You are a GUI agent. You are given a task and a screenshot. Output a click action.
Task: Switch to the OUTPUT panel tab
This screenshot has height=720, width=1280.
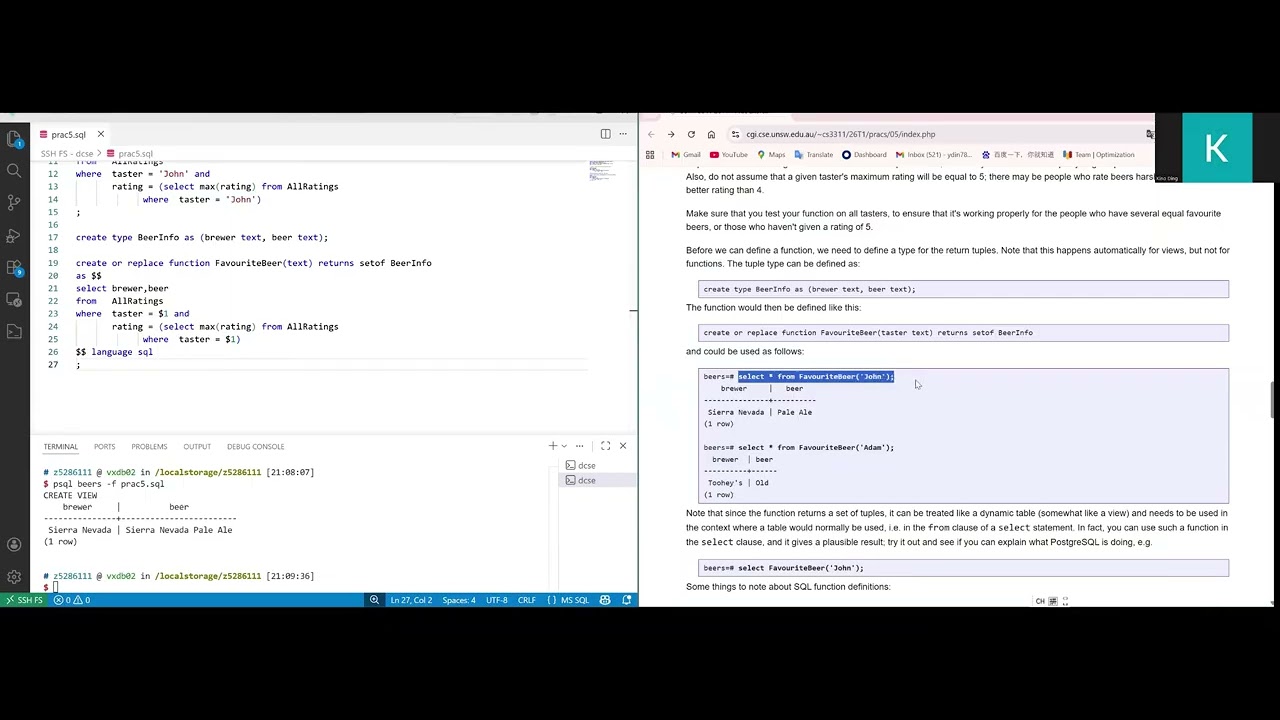(x=197, y=446)
